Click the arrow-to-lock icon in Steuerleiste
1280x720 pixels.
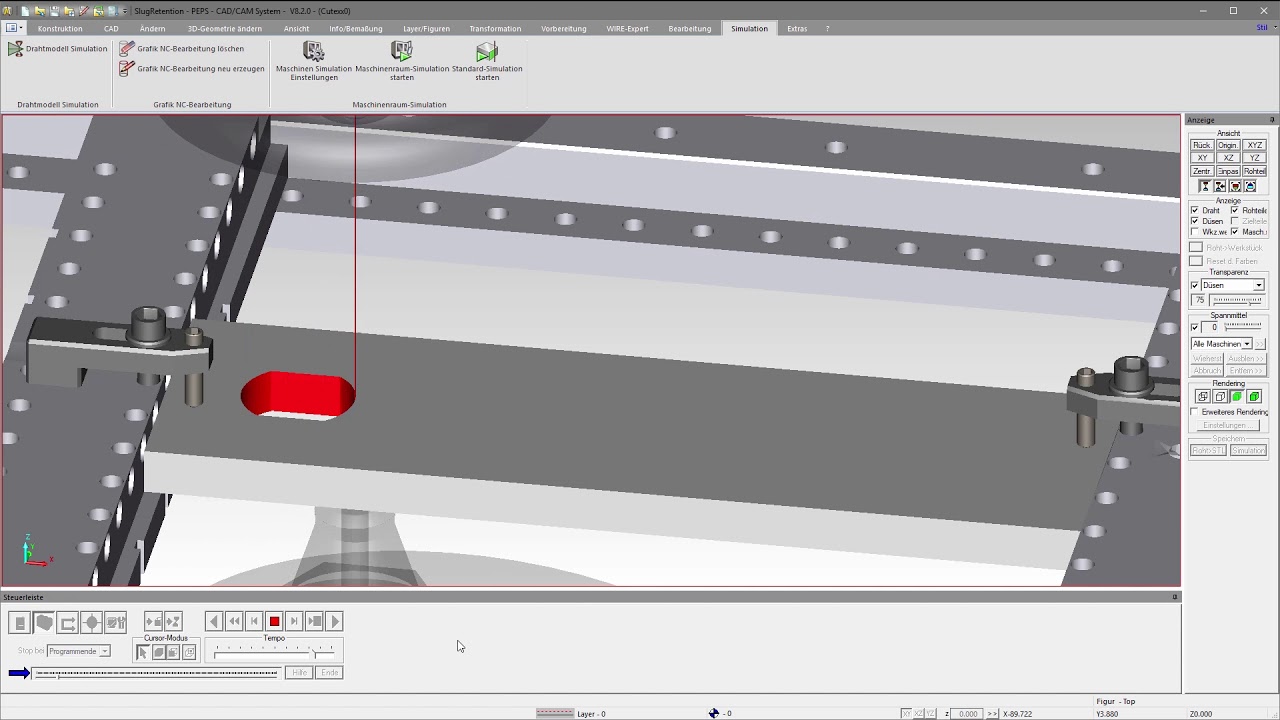click(x=153, y=622)
